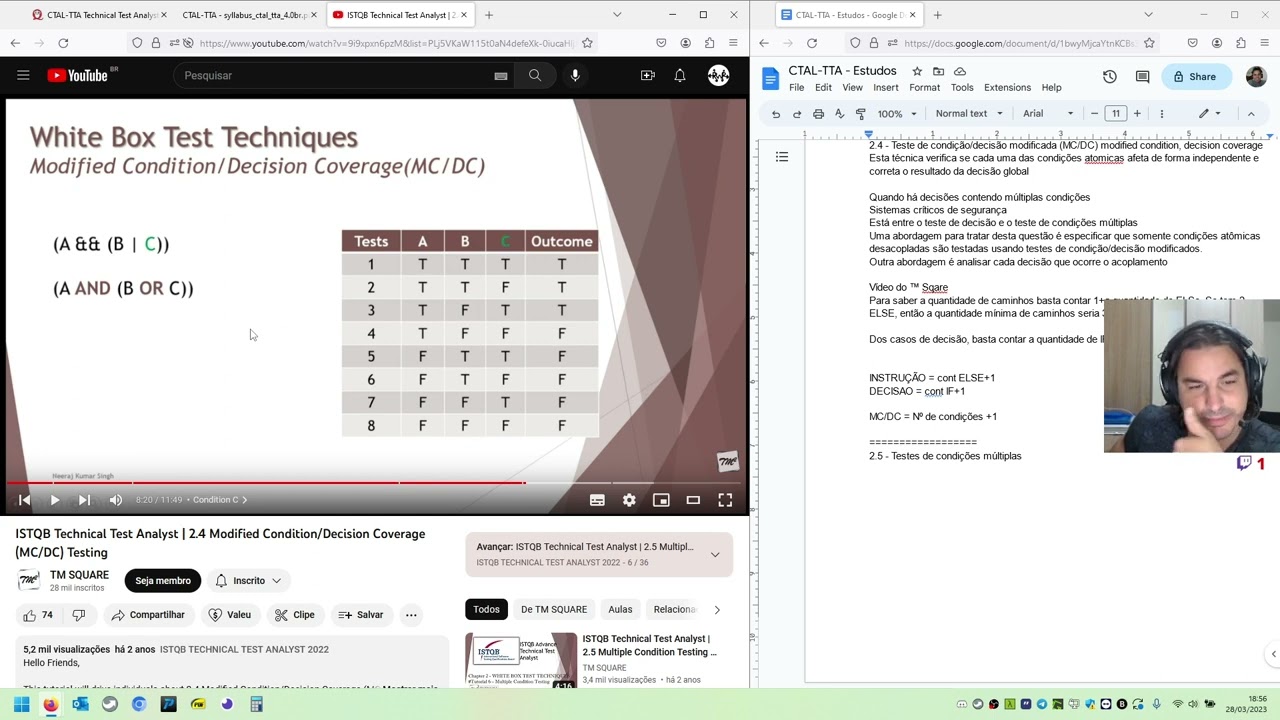The image size is (1280, 720).
Task: Click the Salvar button
Action: [361, 615]
